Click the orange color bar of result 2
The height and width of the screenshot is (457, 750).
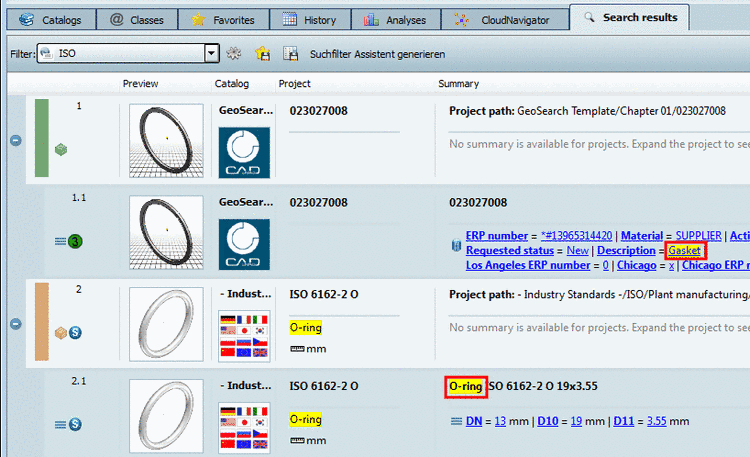[42, 321]
